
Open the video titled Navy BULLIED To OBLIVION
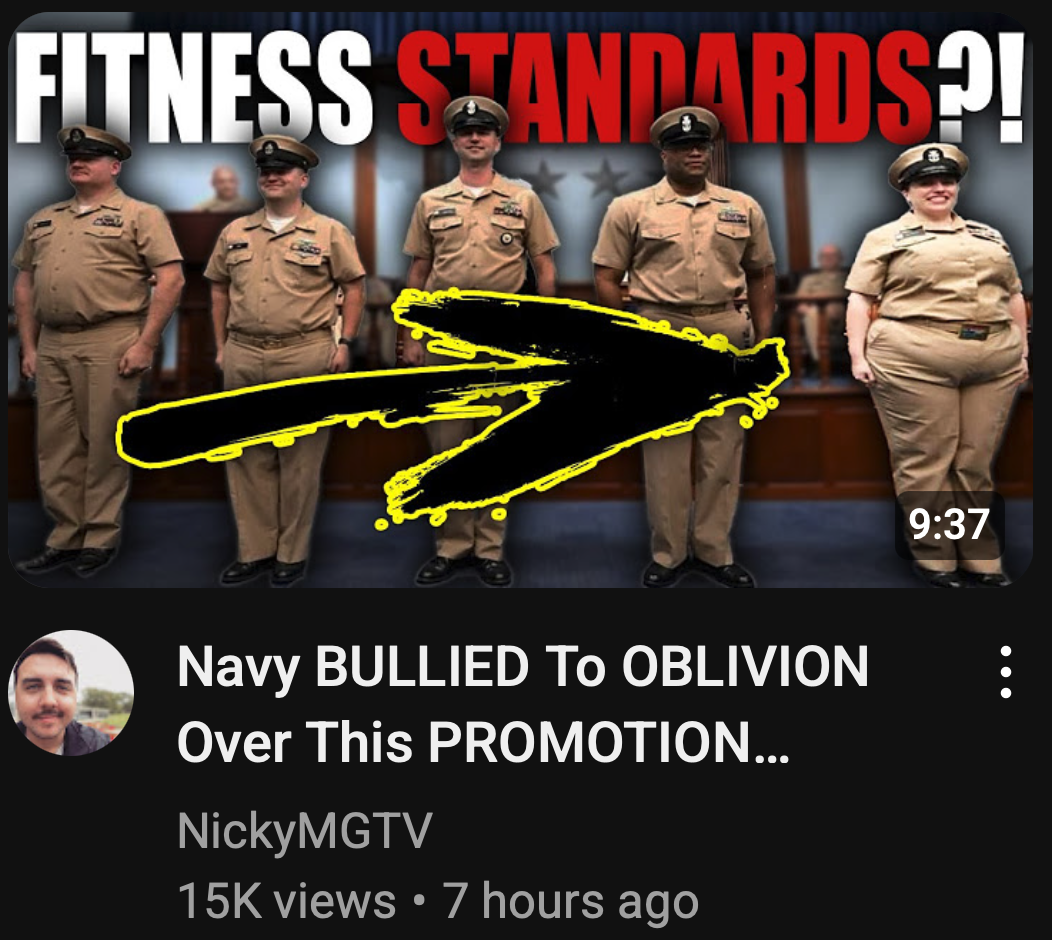click(523, 704)
